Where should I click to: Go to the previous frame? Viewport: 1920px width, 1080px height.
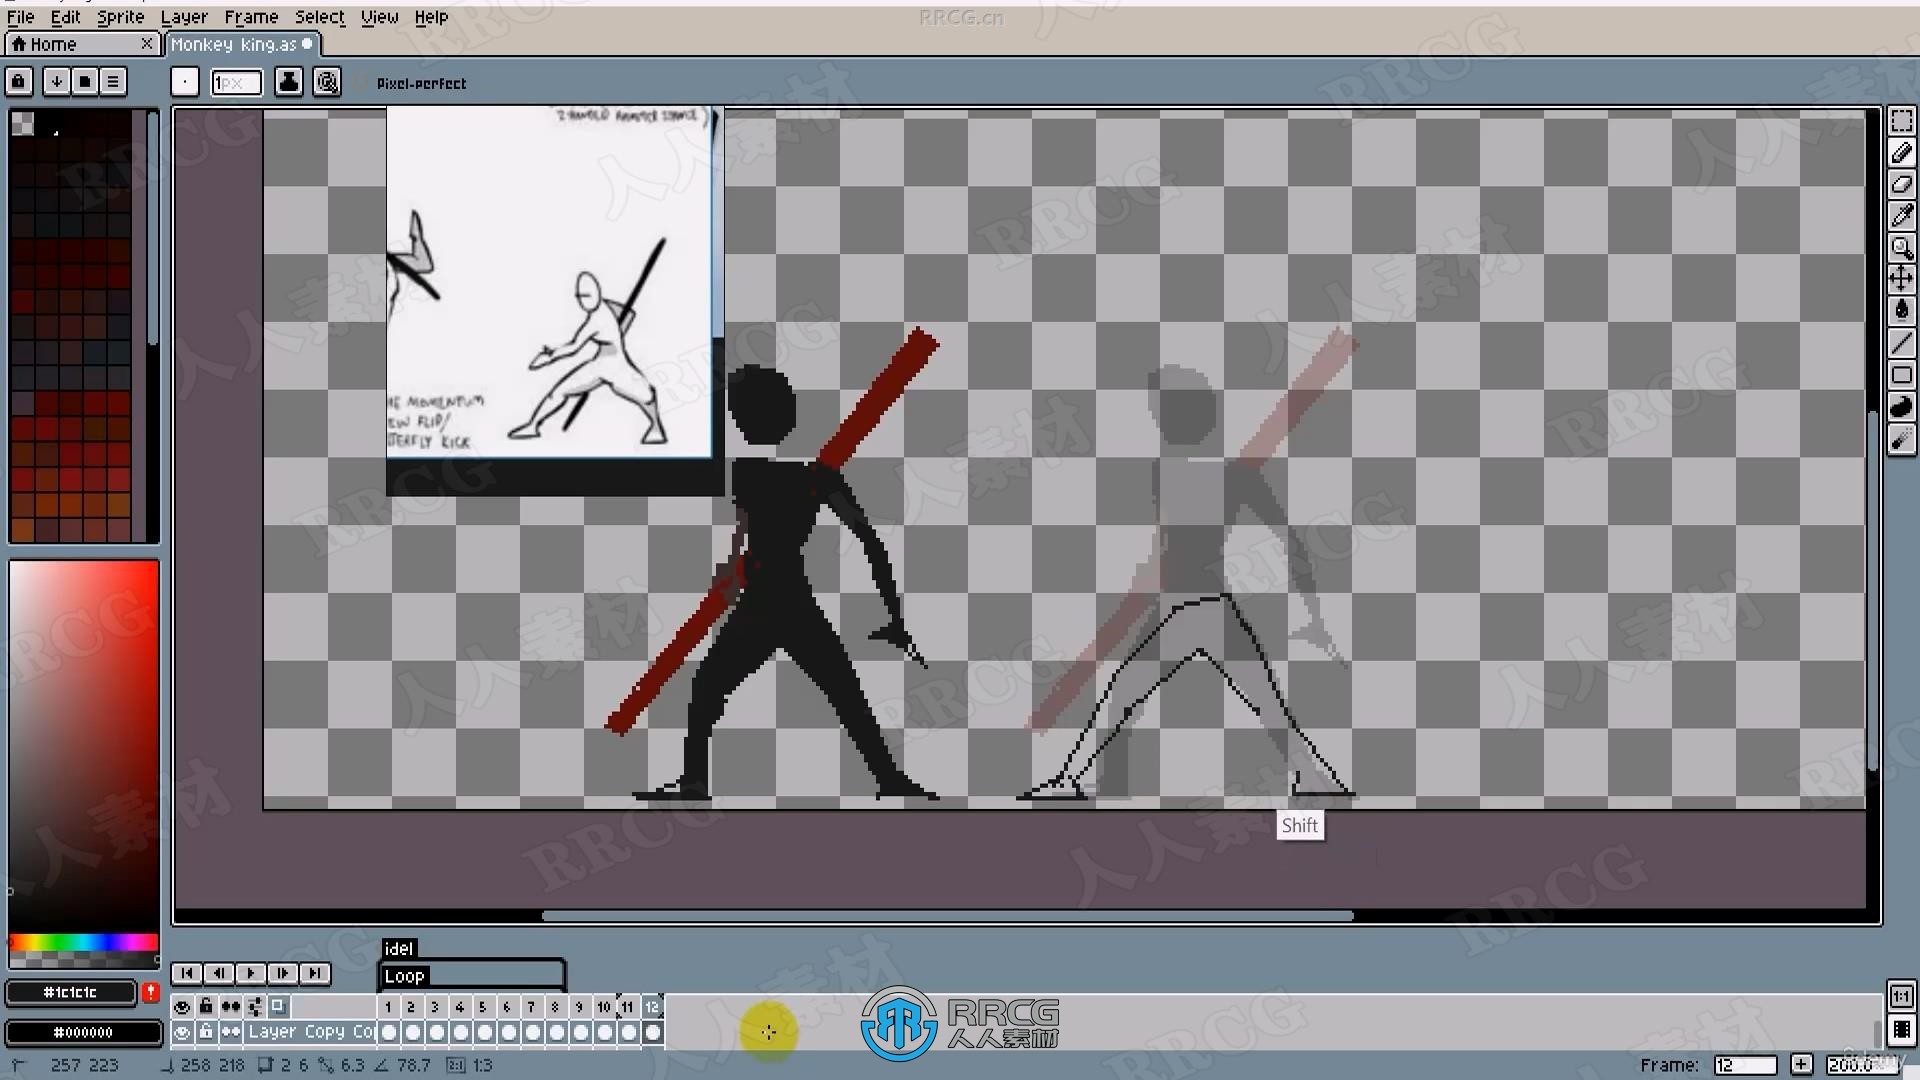(219, 973)
